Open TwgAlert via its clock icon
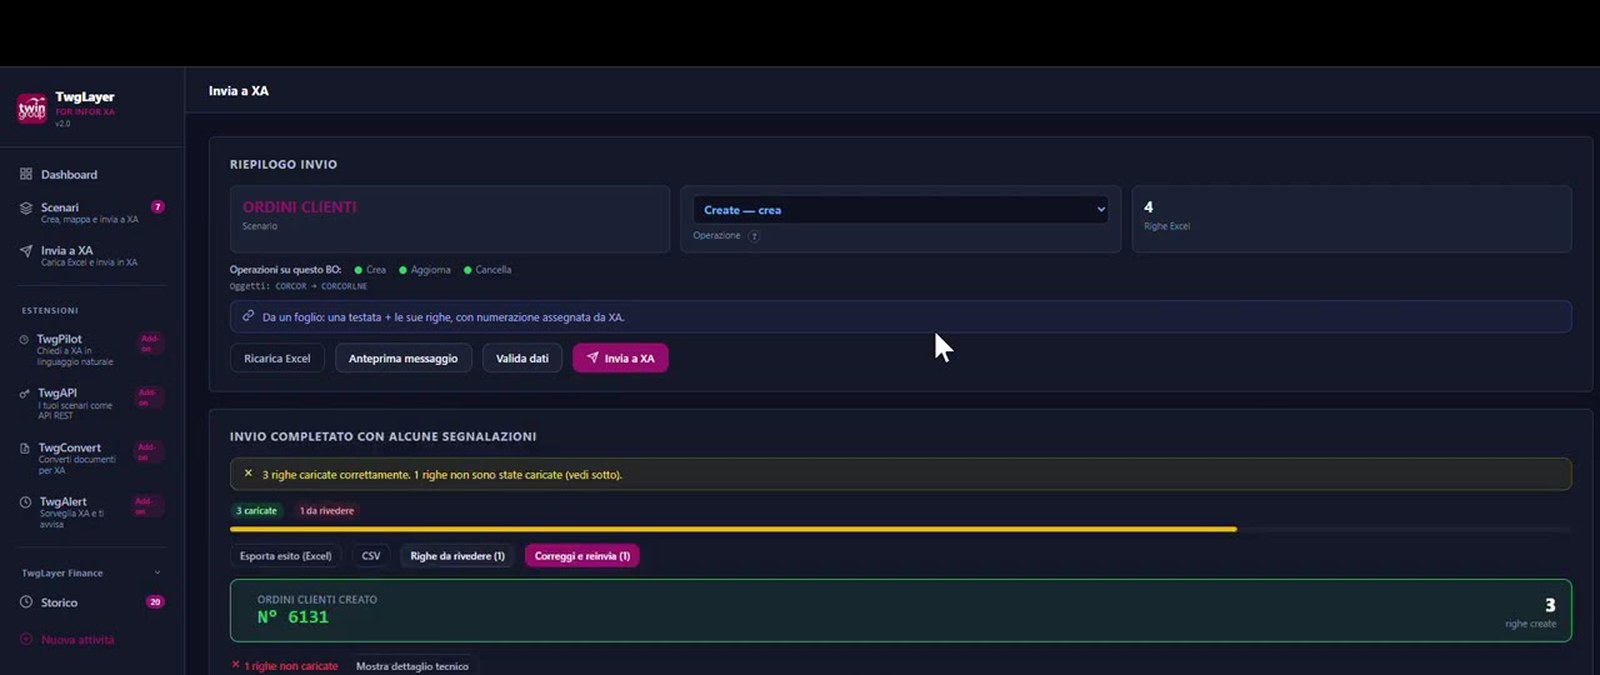This screenshot has height=675, width=1600. (25, 502)
